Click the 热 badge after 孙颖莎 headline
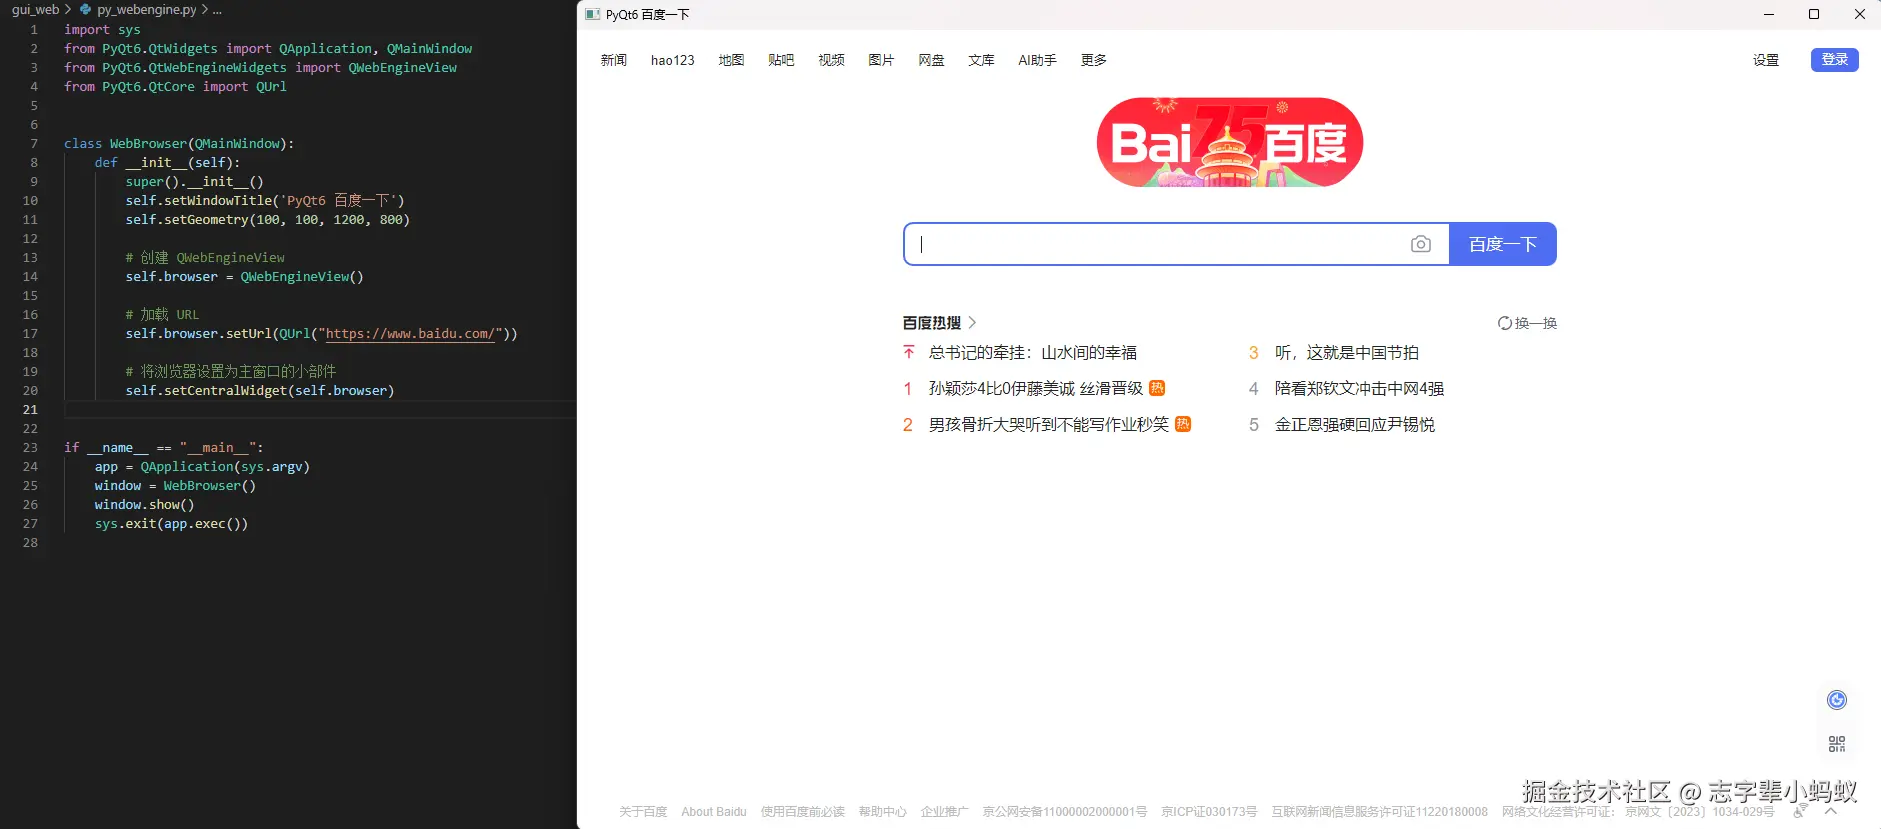This screenshot has width=1881, height=829. pos(1157,388)
